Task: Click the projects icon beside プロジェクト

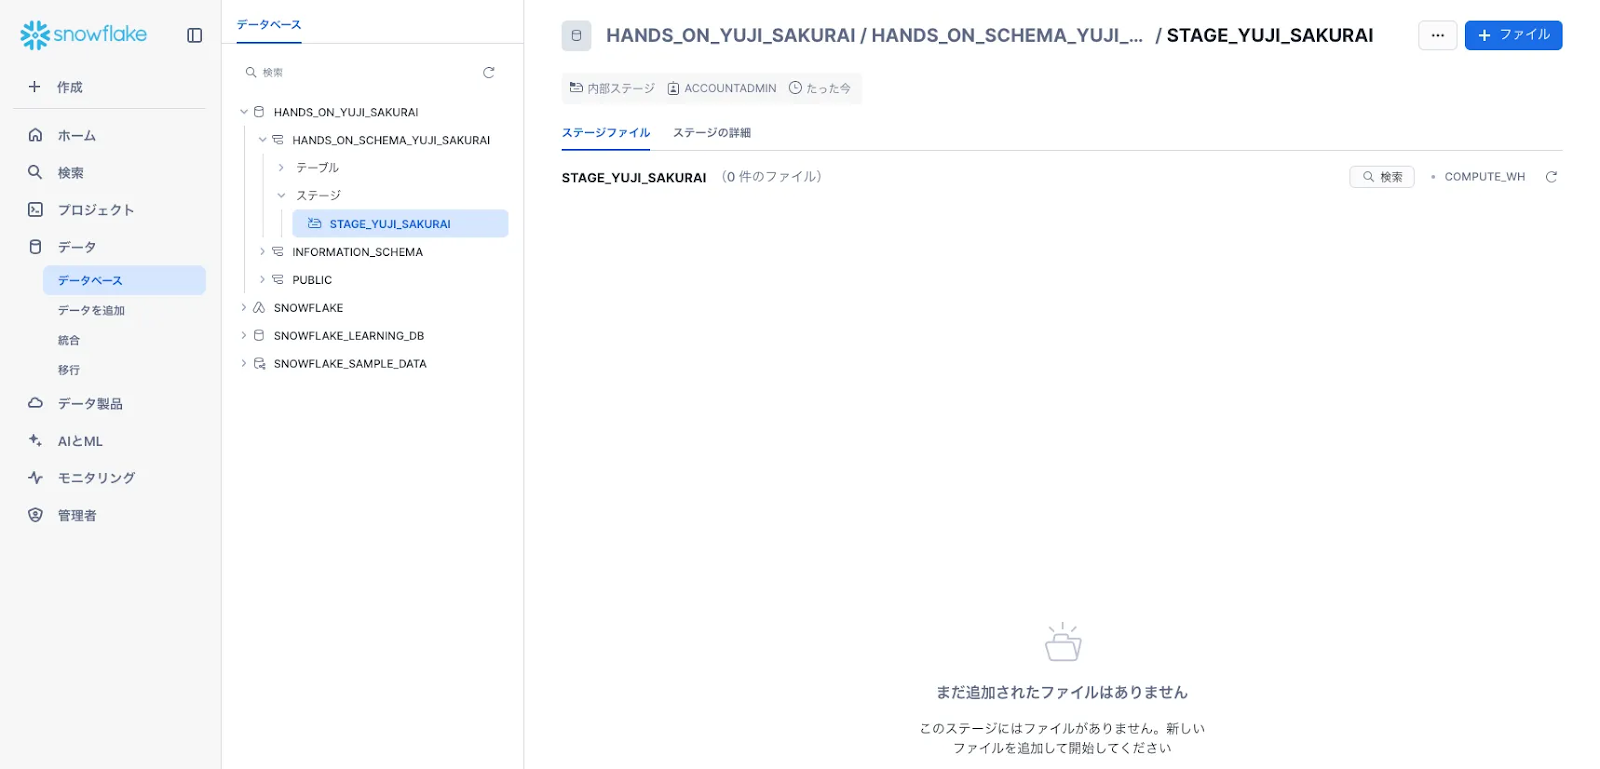Action: click(35, 209)
